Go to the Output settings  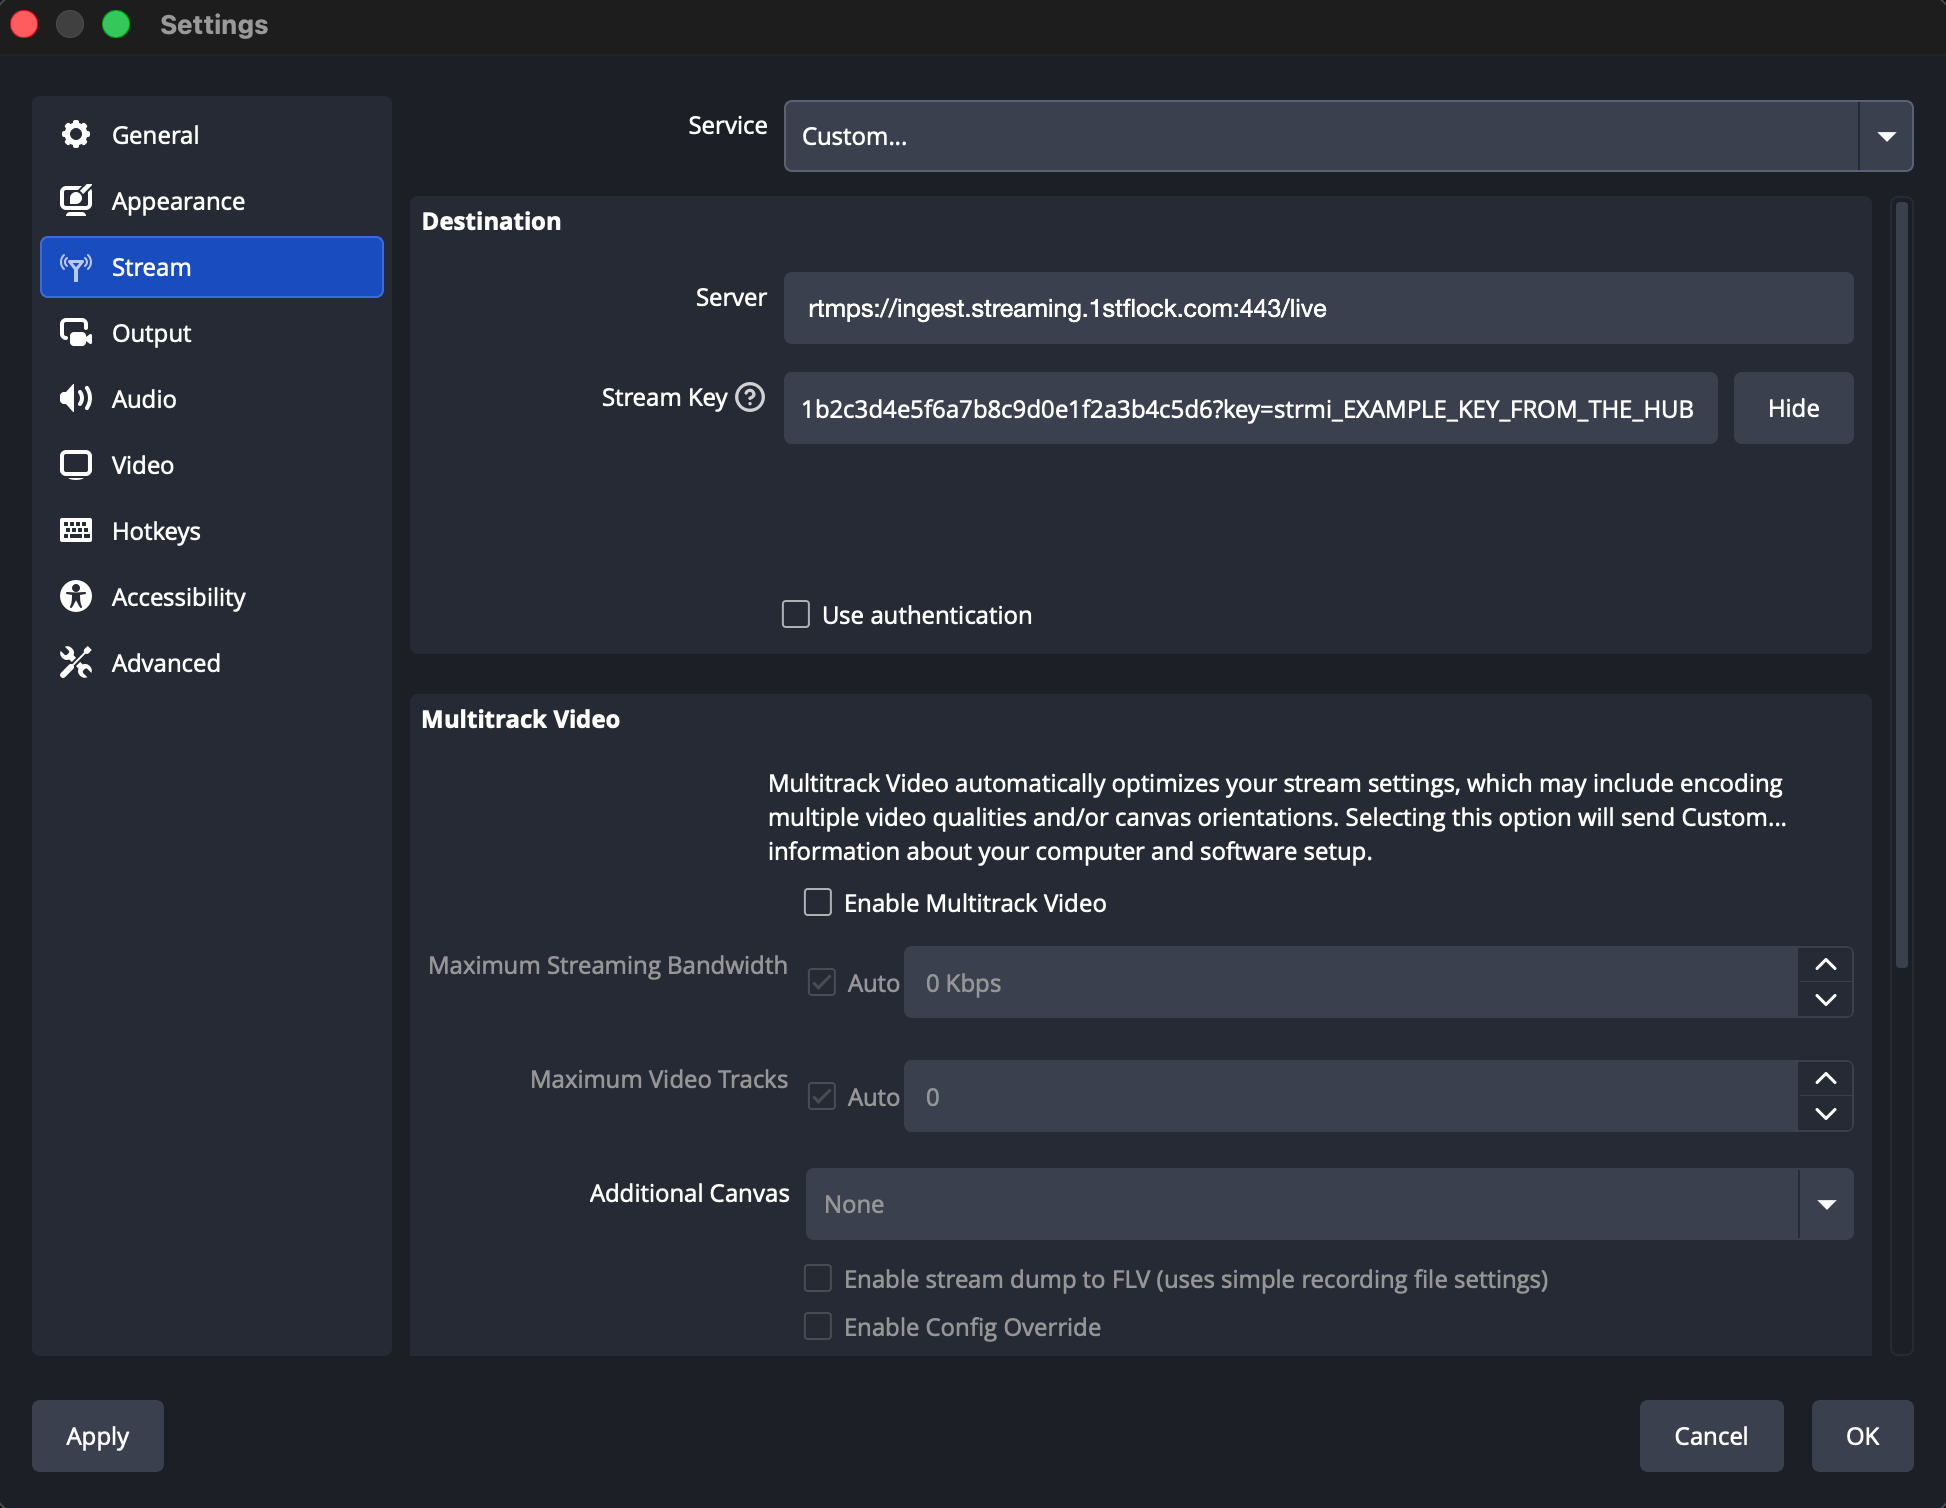tap(212, 333)
